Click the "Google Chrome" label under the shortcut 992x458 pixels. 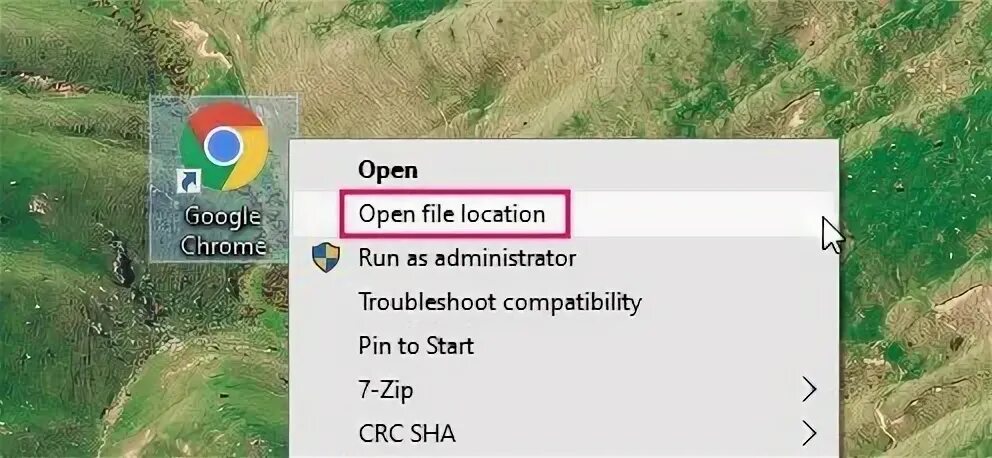pyautogui.click(x=223, y=231)
